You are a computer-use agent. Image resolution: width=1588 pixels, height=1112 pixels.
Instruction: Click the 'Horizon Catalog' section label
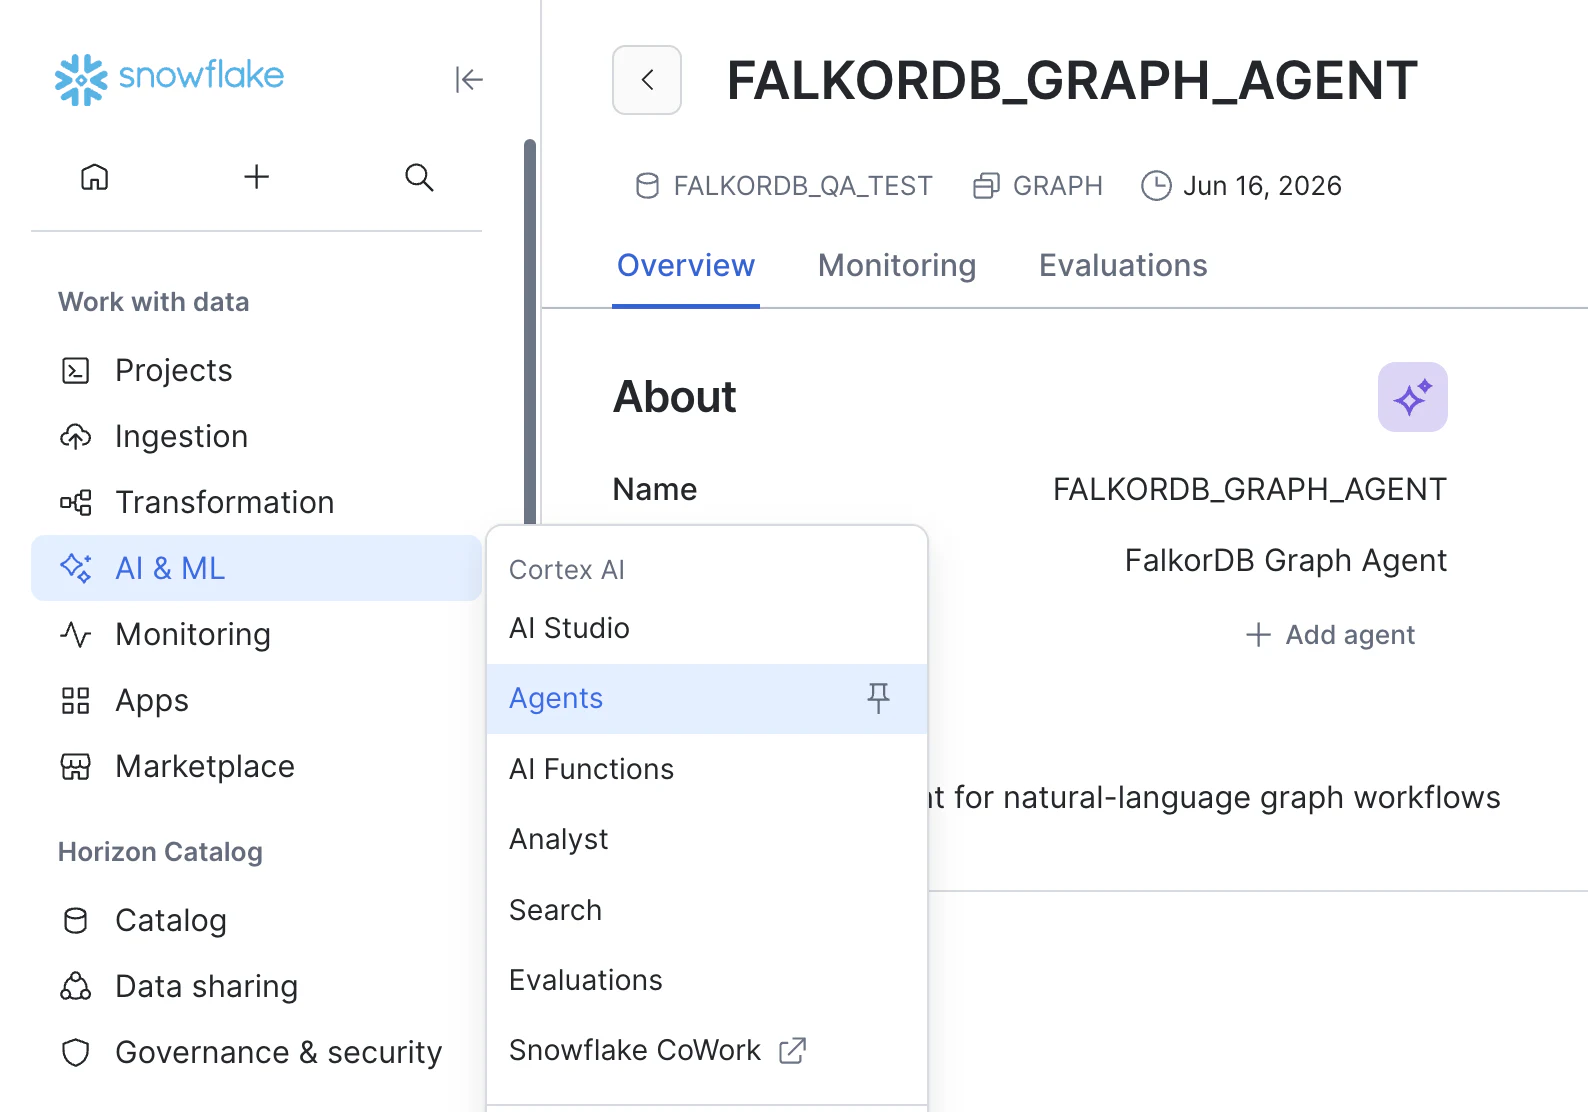[160, 852]
